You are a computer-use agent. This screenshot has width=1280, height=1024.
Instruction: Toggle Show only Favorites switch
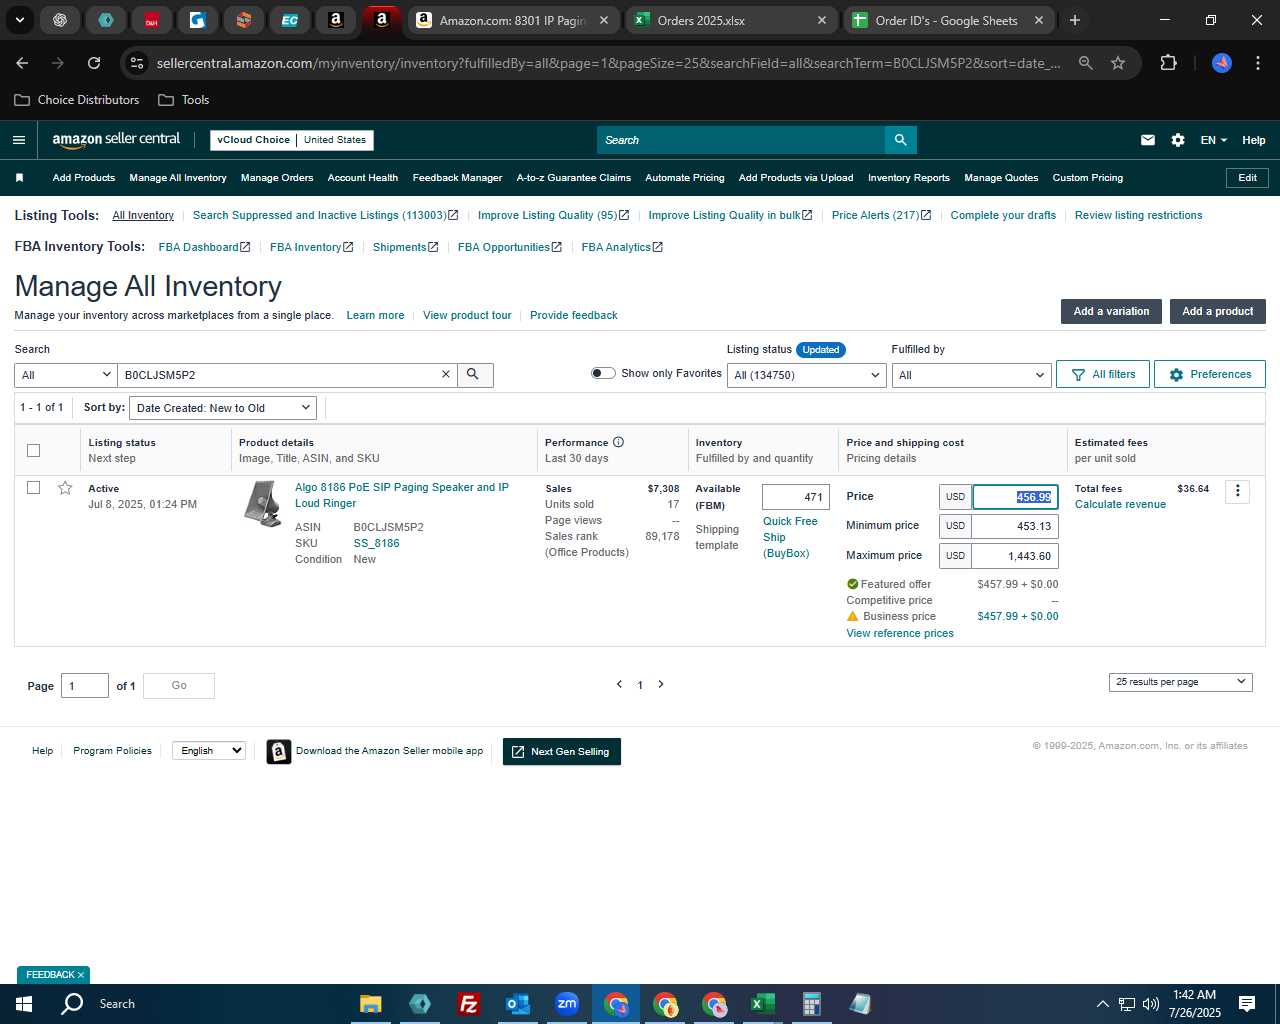coord(603,373)
